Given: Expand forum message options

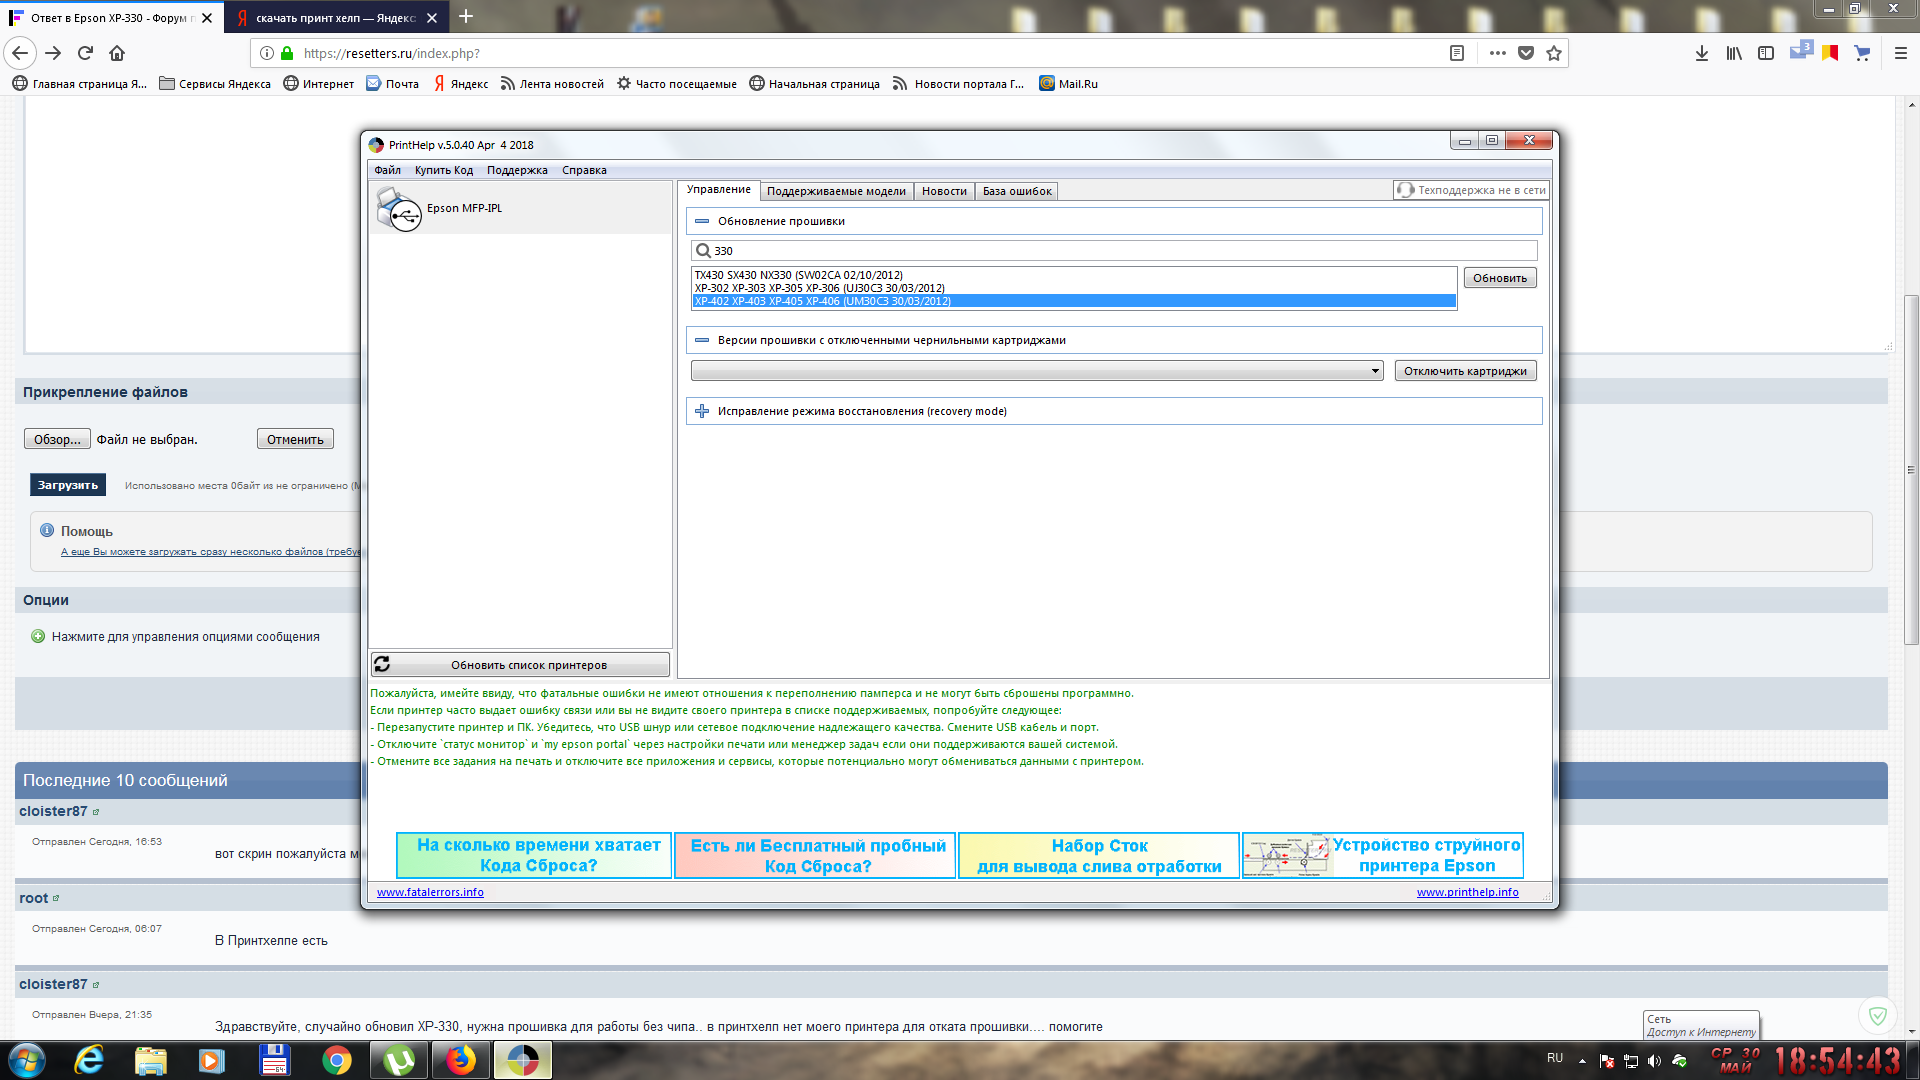Looking at the screenshot, I should pyautogui.click(x=185, y=637).
